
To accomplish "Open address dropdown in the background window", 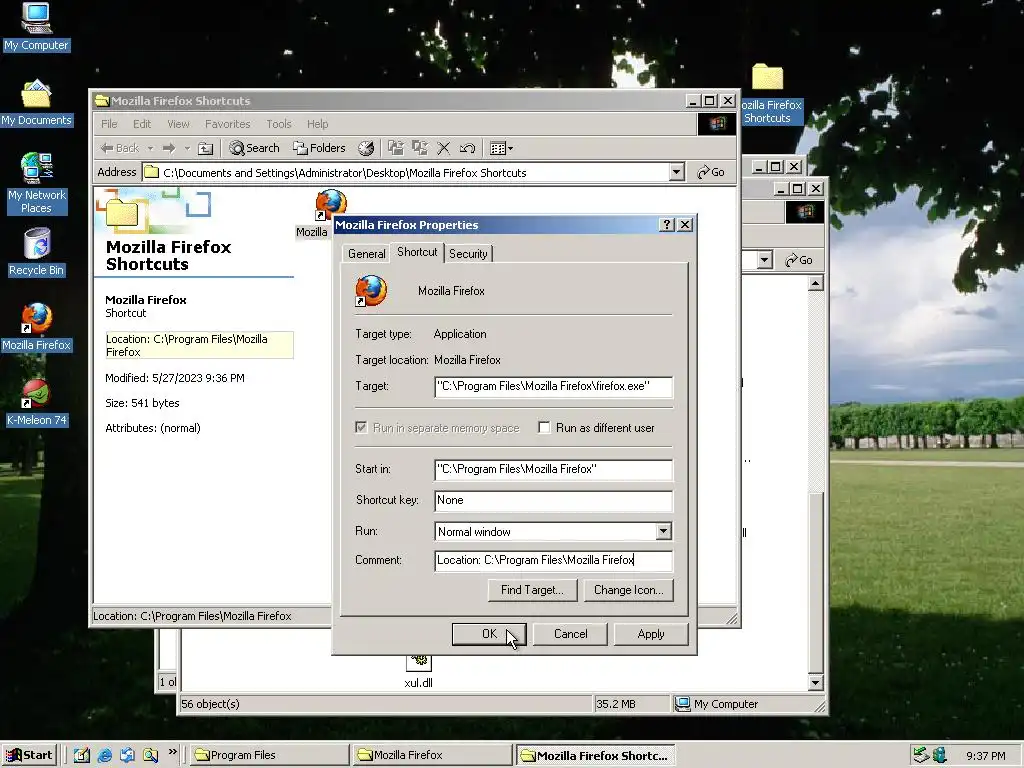I will pyautogui.click(x=765, y=260).
